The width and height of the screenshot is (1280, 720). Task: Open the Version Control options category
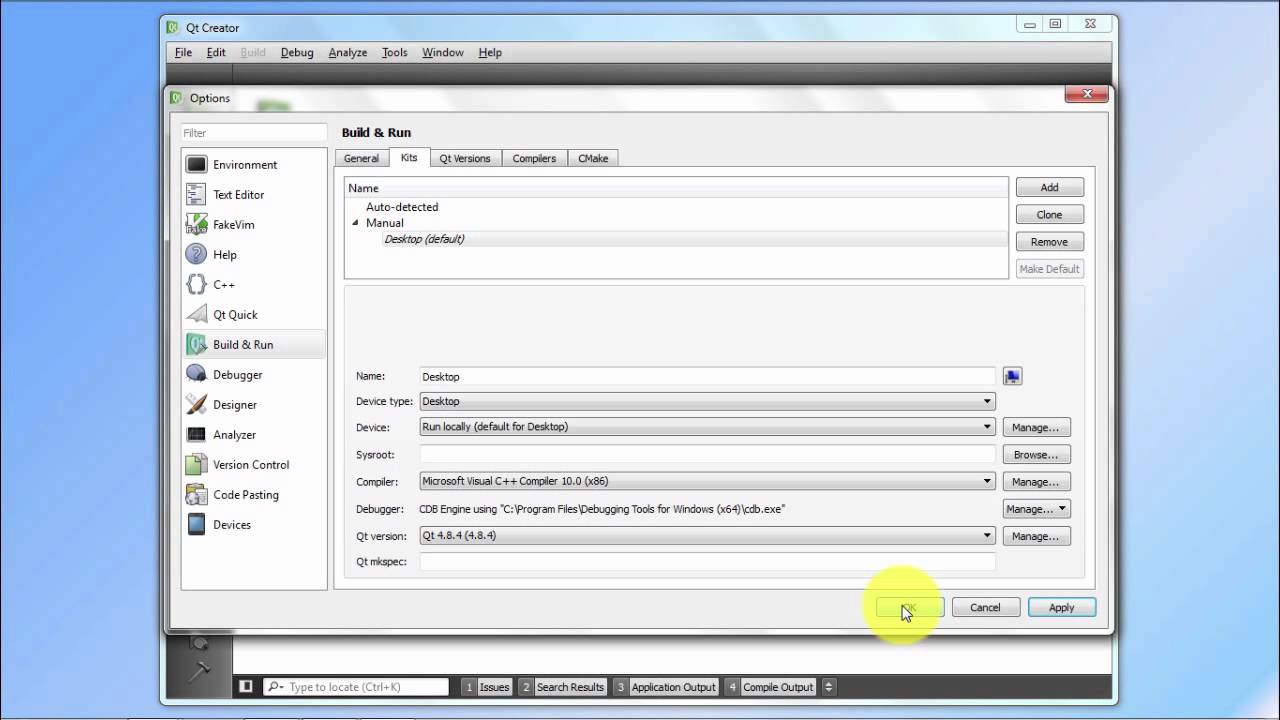click(254, 465)
